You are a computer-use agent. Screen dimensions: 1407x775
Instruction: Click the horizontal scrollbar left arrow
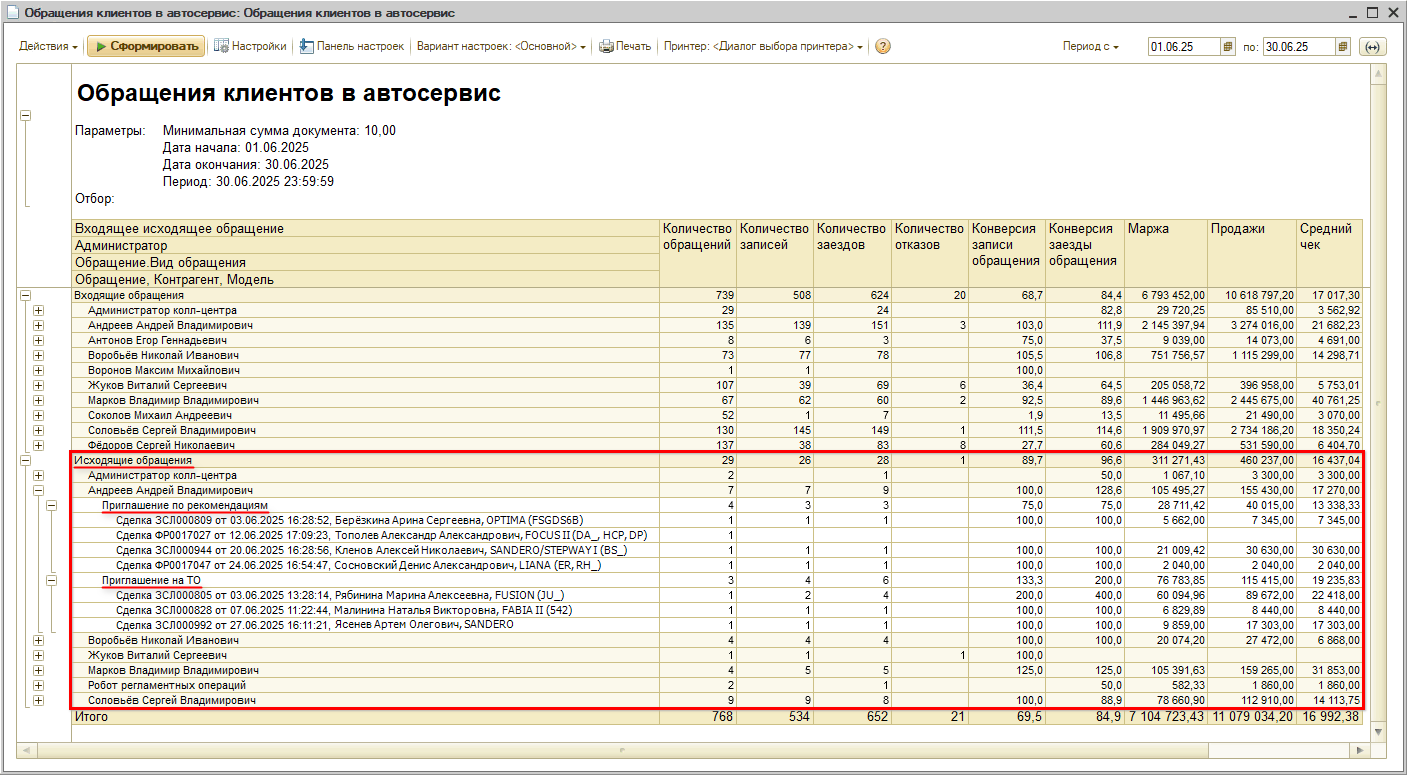(x=25, y=749)
